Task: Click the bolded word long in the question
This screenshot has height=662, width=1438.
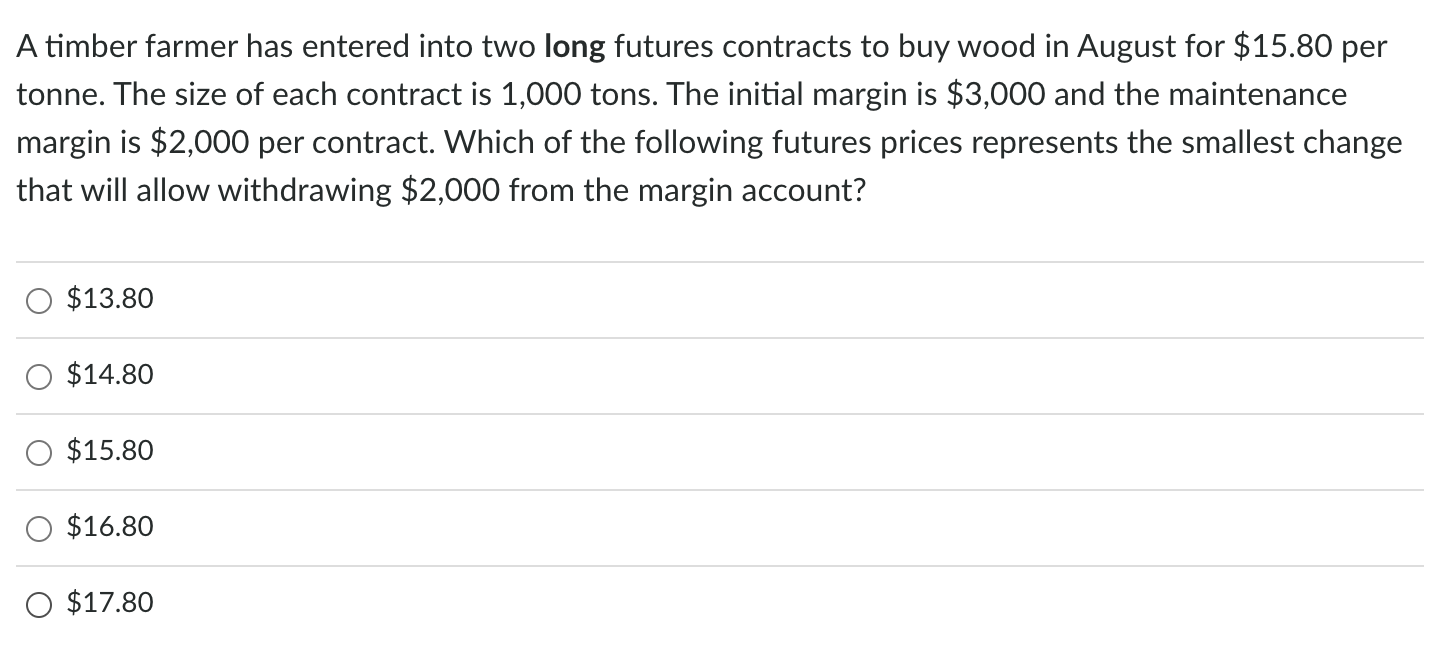Action: (577, 46)
